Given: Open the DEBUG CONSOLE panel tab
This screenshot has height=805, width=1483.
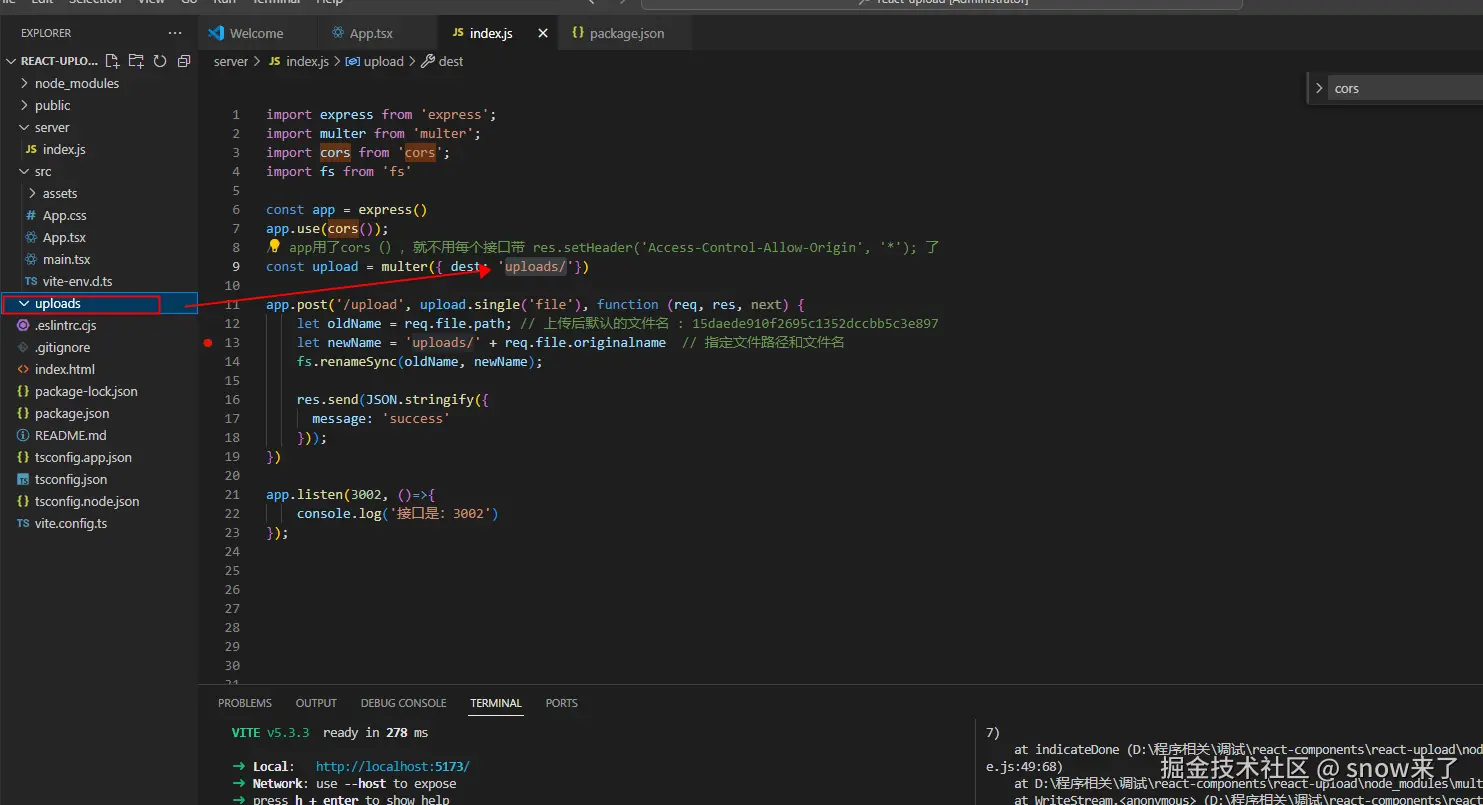Looking at the screenshot, I should pos(403,703).
